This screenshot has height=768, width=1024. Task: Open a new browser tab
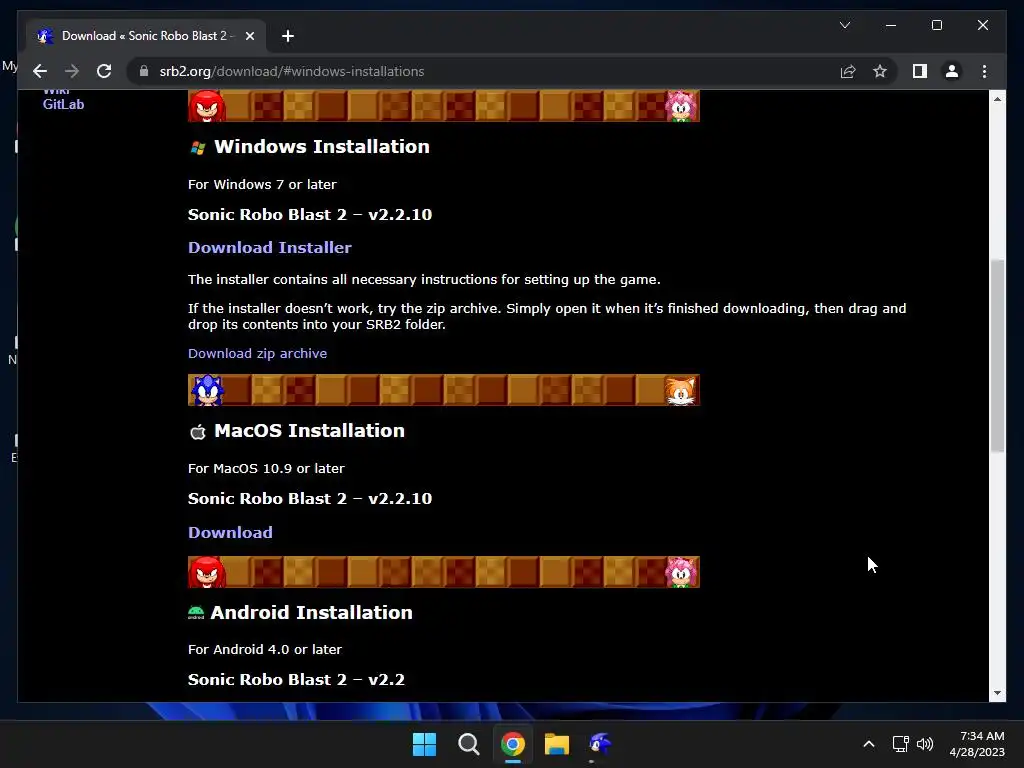pyautogui.click(x=287, y=36)
